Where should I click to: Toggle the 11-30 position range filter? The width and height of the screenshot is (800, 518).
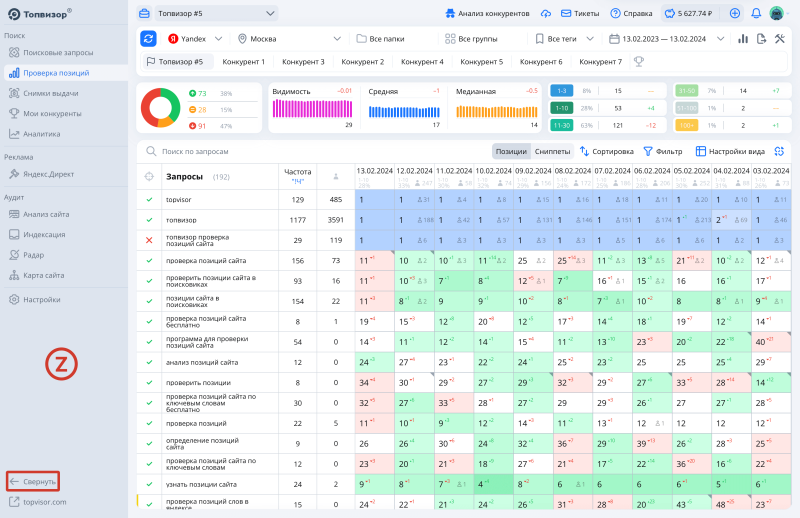(561, 125)
